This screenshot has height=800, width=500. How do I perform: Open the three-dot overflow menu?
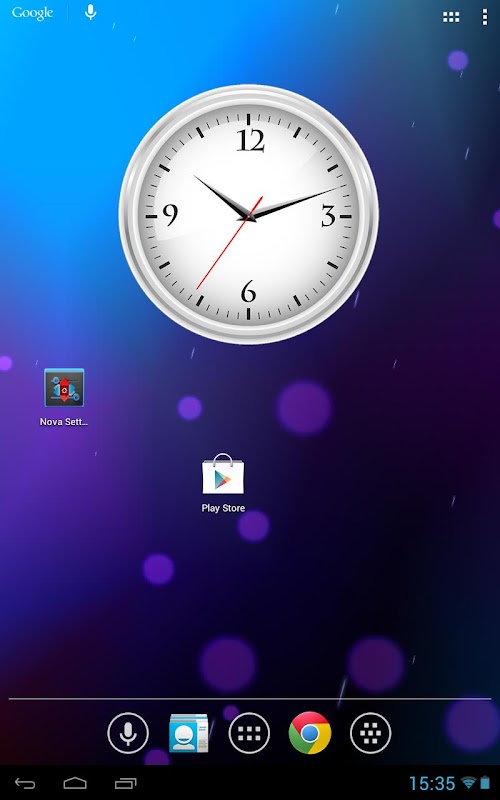click(x=484, y=17)
